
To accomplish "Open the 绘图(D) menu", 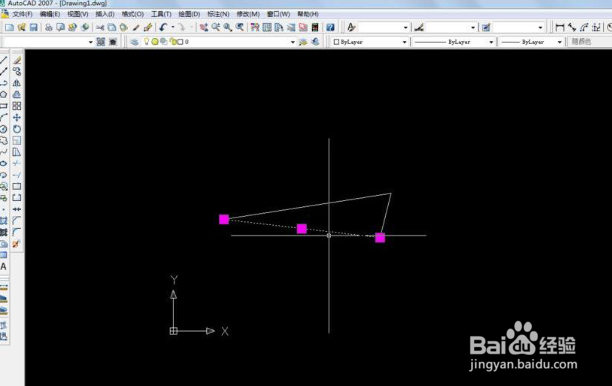I will click(189, 14).
